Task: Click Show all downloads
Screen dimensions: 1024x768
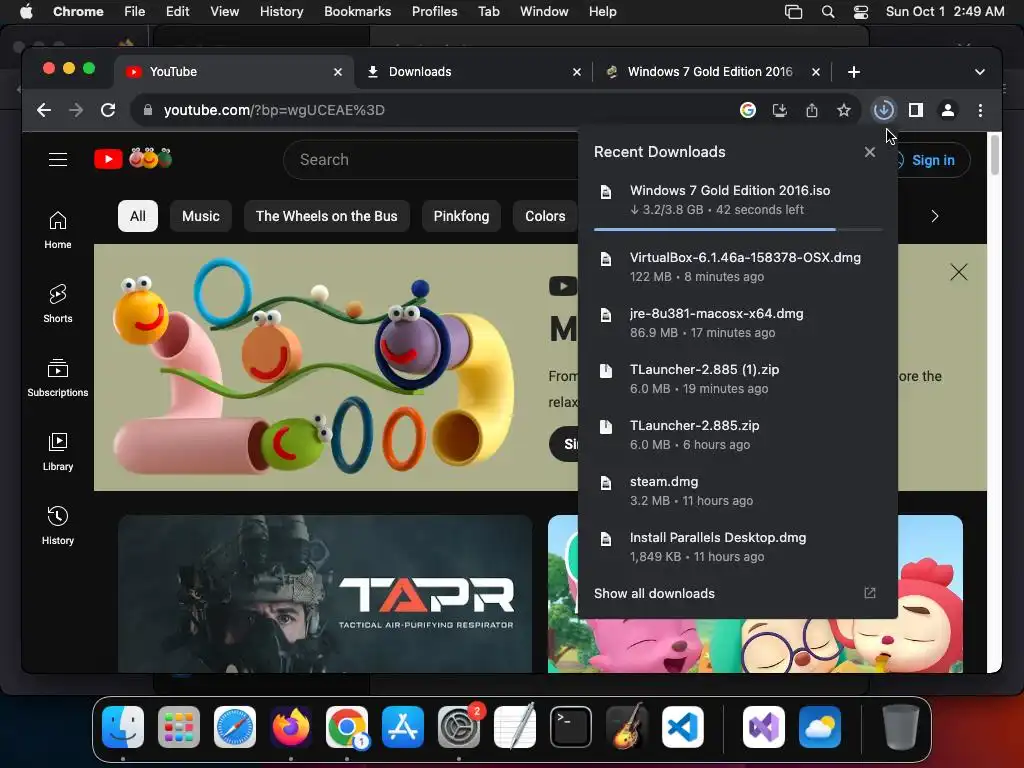Action: pos(654,594)
